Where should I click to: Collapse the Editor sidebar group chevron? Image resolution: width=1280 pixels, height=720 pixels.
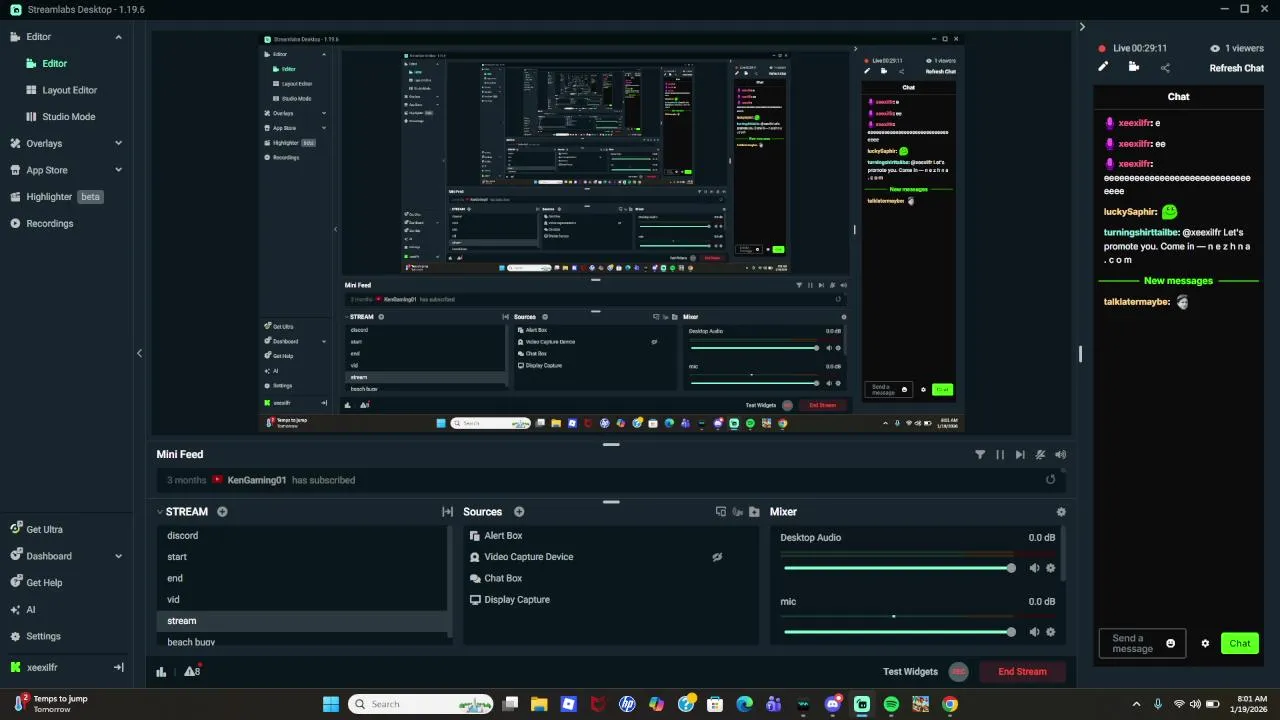point(118,37)
